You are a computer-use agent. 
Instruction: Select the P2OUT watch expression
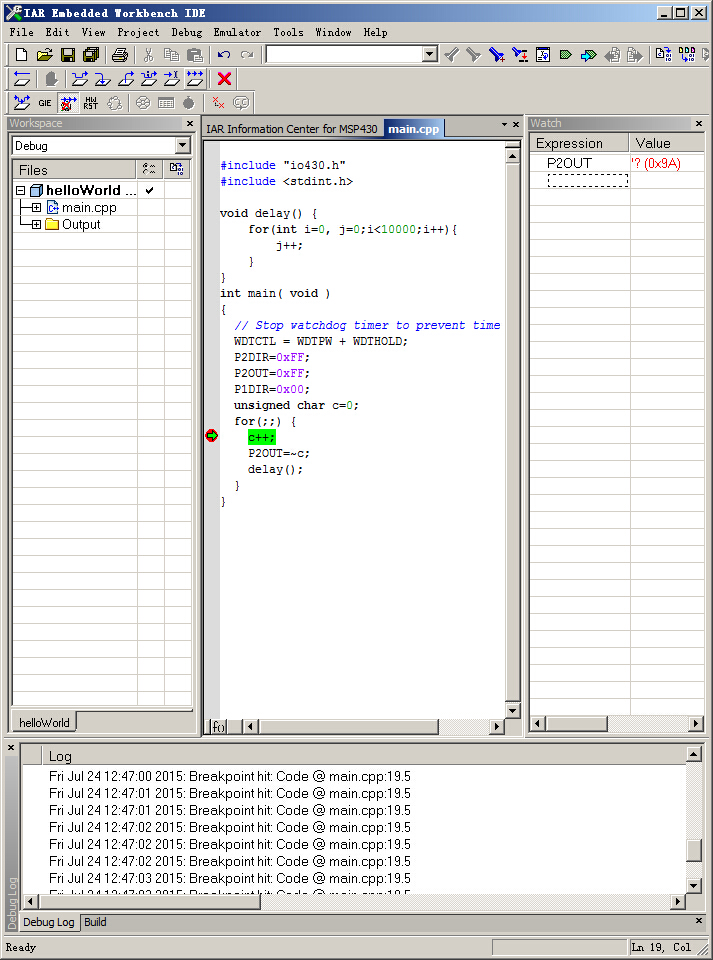tap(569, 163)
